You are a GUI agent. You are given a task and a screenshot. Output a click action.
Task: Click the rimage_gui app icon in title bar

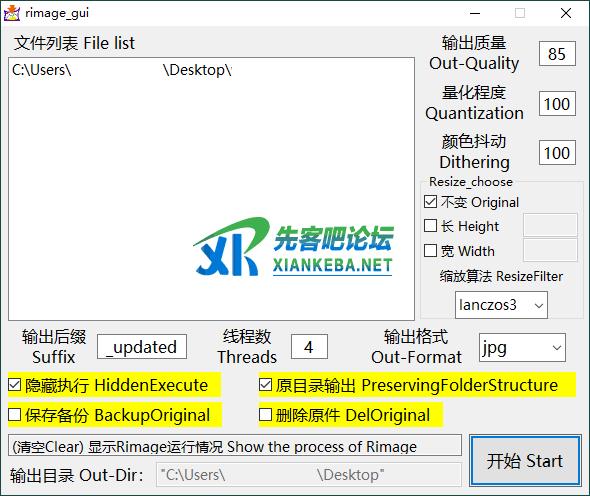(x=12, y=13)
